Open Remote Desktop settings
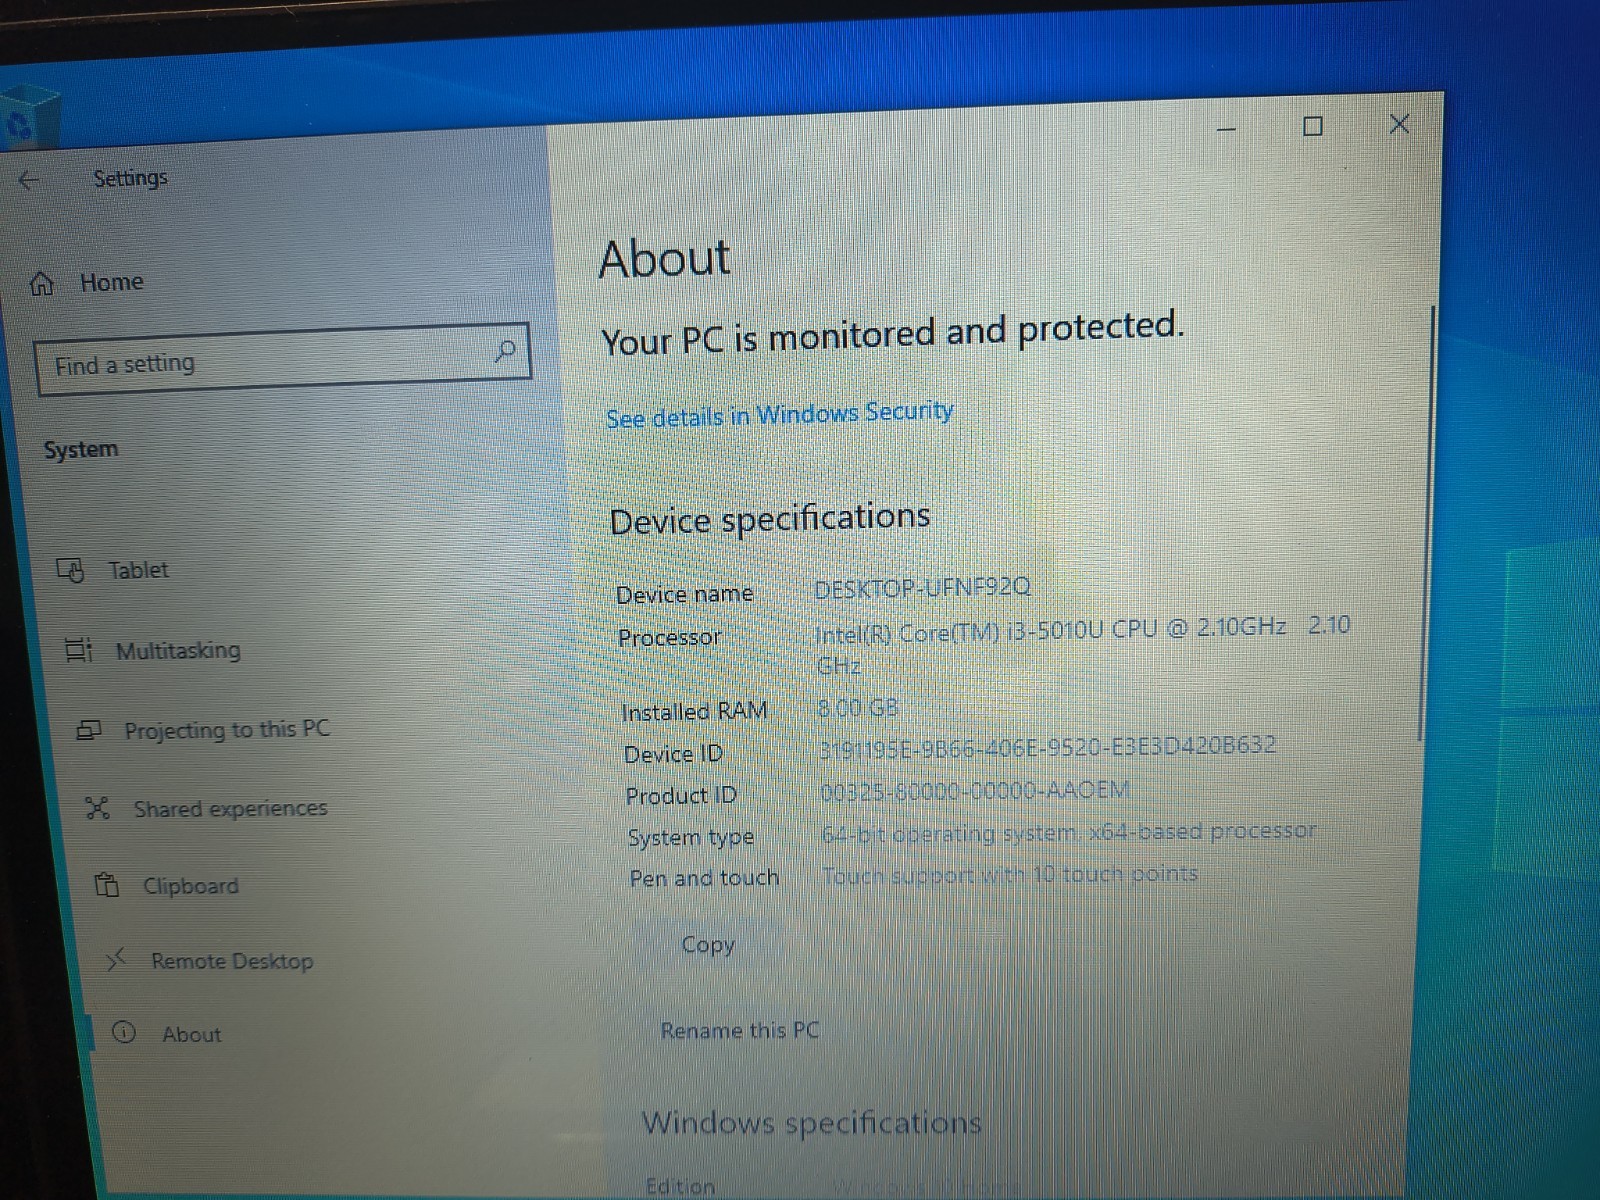The height and width of the screenshot is (1200, 1600). coord(232,961)
